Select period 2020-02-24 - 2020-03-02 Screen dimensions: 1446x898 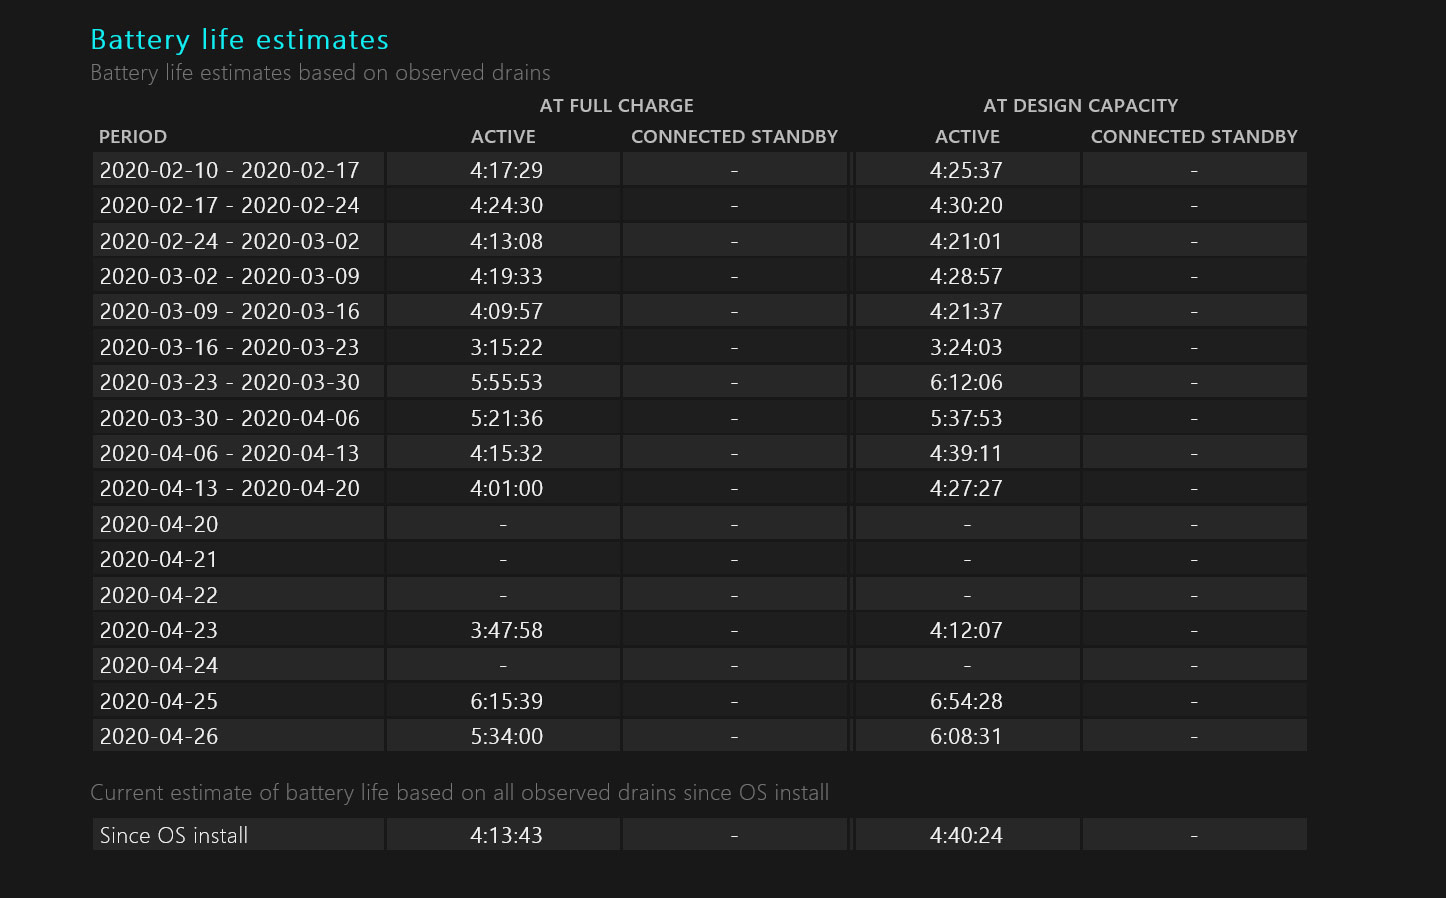[229, 241]
